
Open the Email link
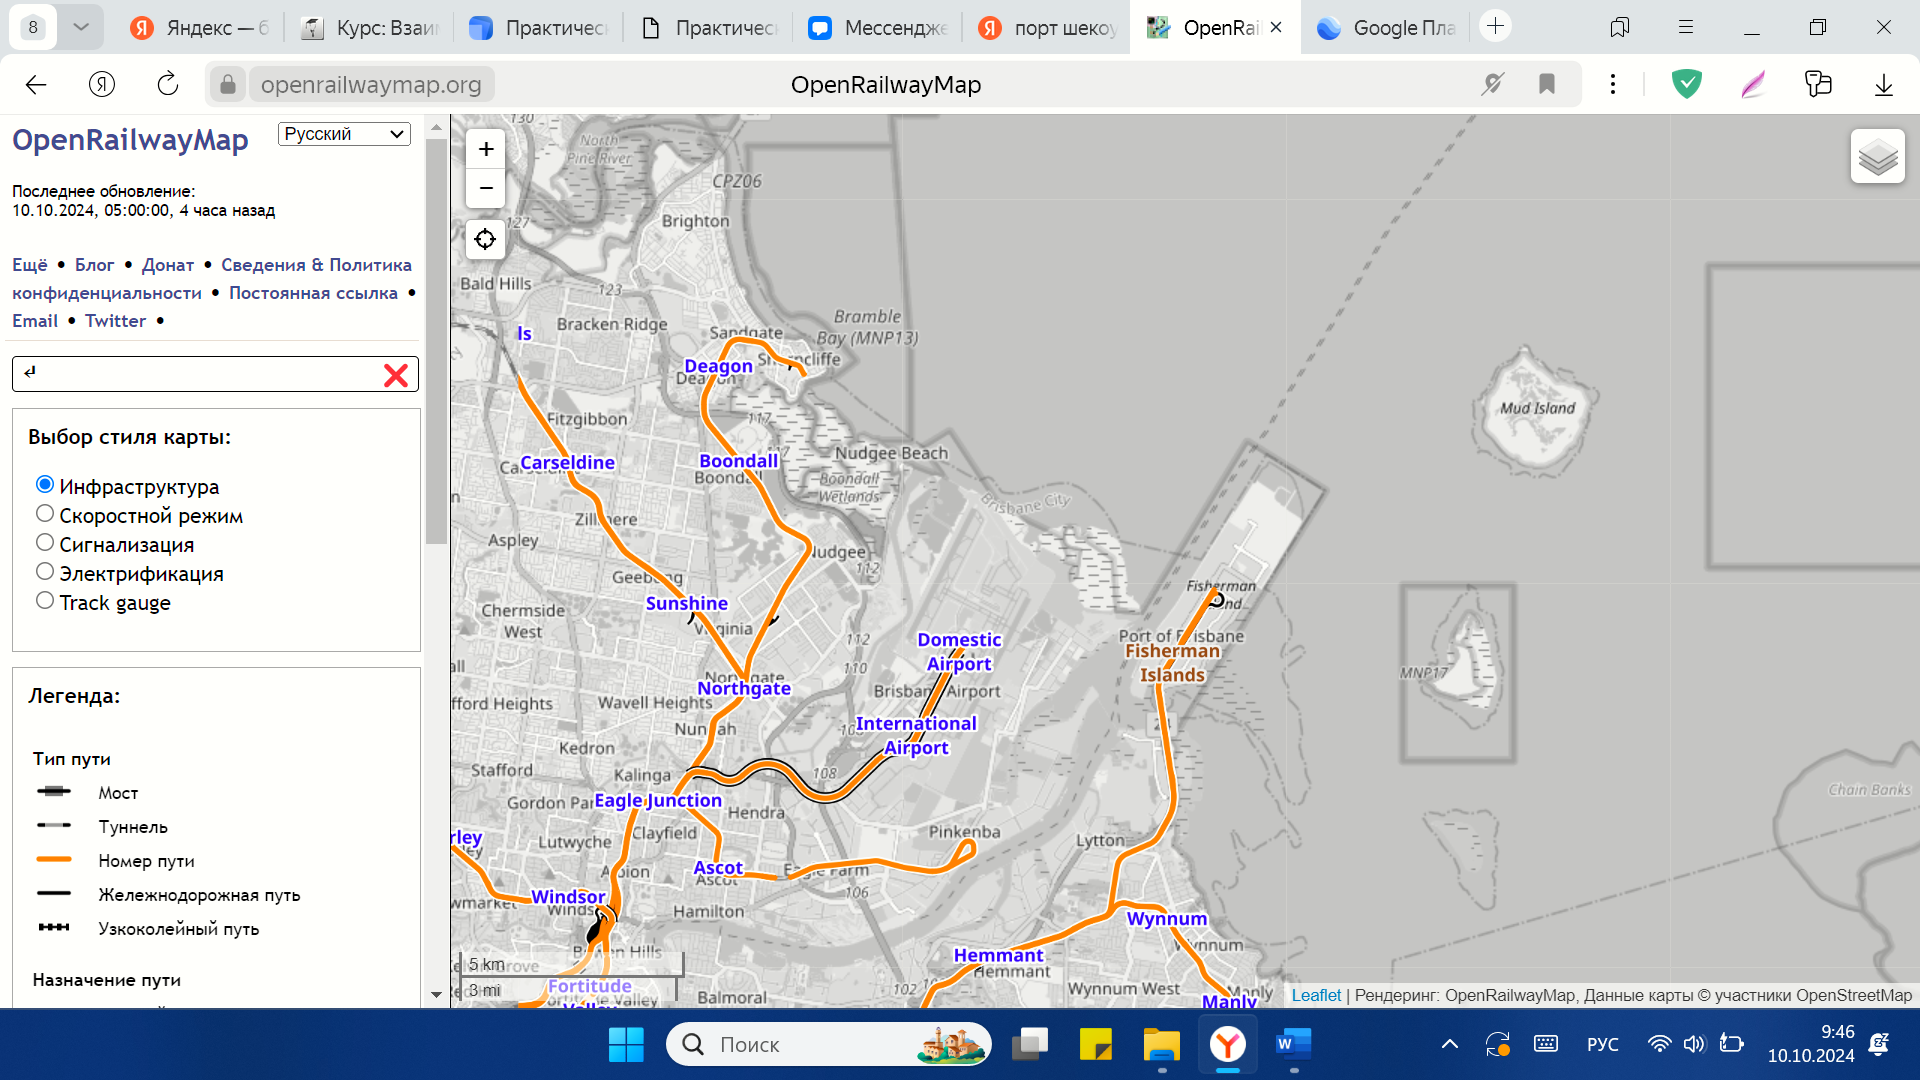click(x=35, y=321)
